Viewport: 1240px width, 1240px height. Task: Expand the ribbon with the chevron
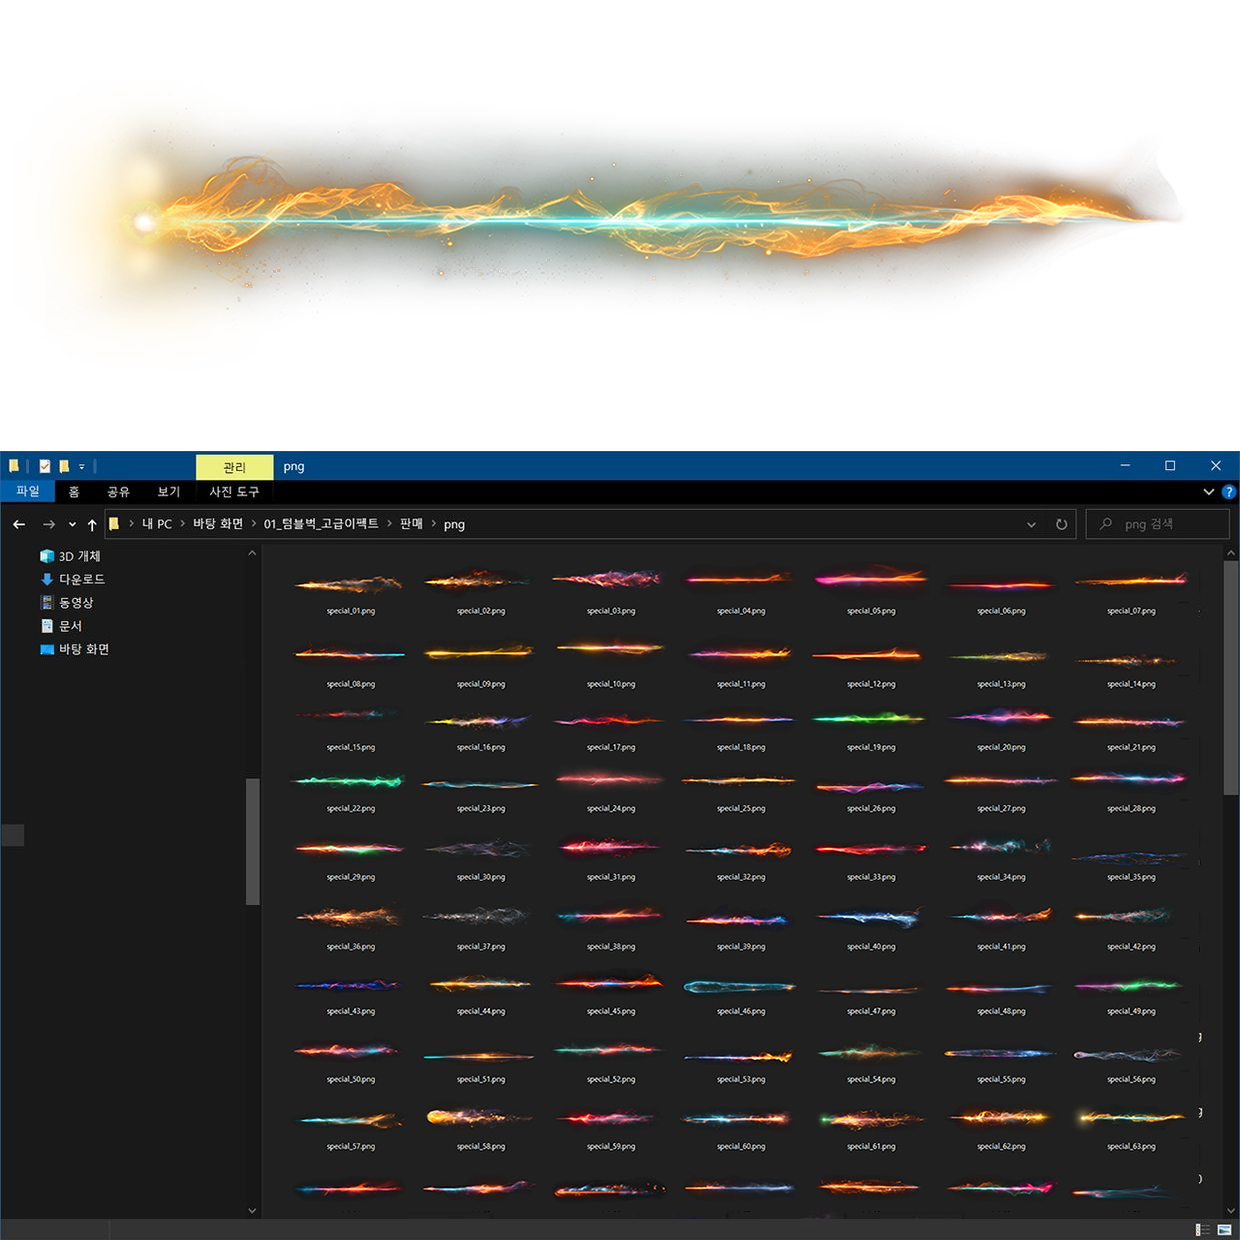pos(1208,492)
